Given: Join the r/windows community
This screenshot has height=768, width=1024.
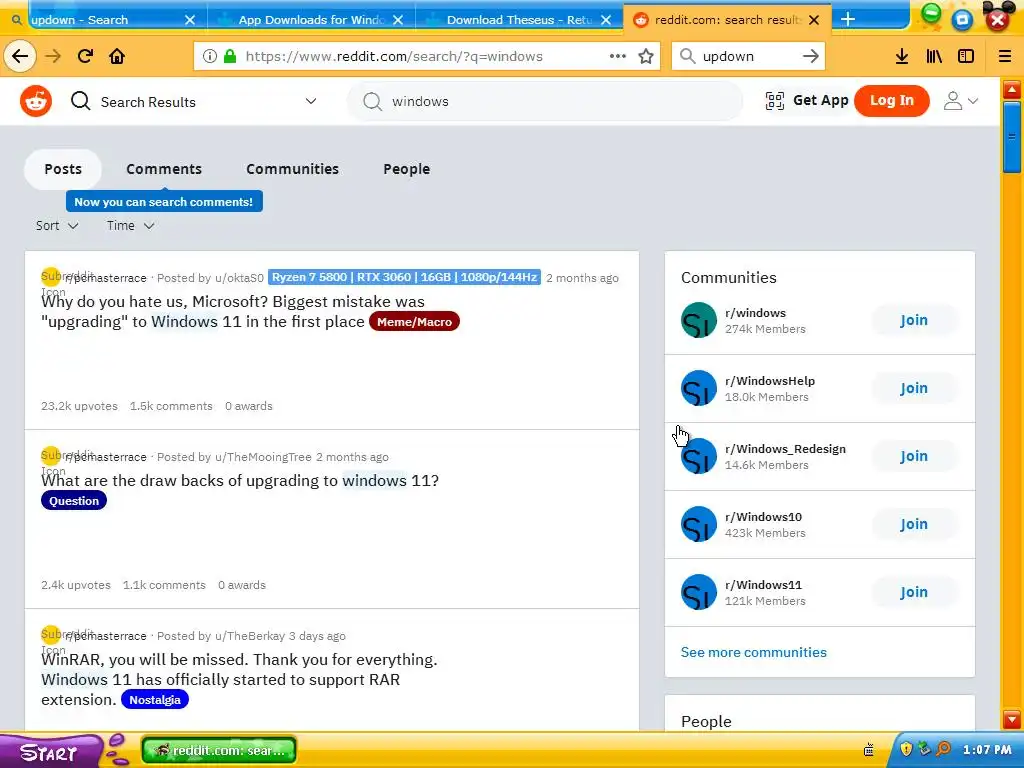Looking at the screenshot, I should 914,320.
